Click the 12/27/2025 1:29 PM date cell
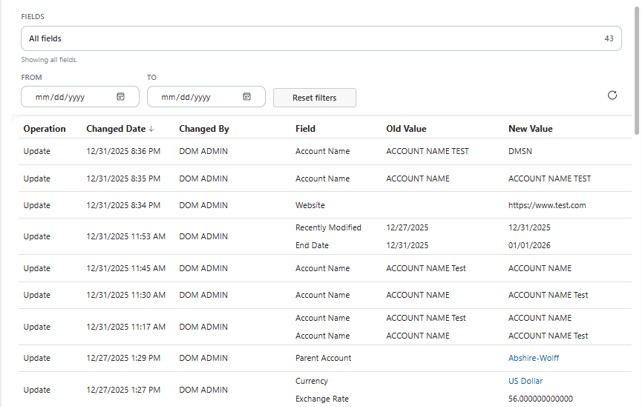Viewport: 642px width, 407px height. [123, 358]
